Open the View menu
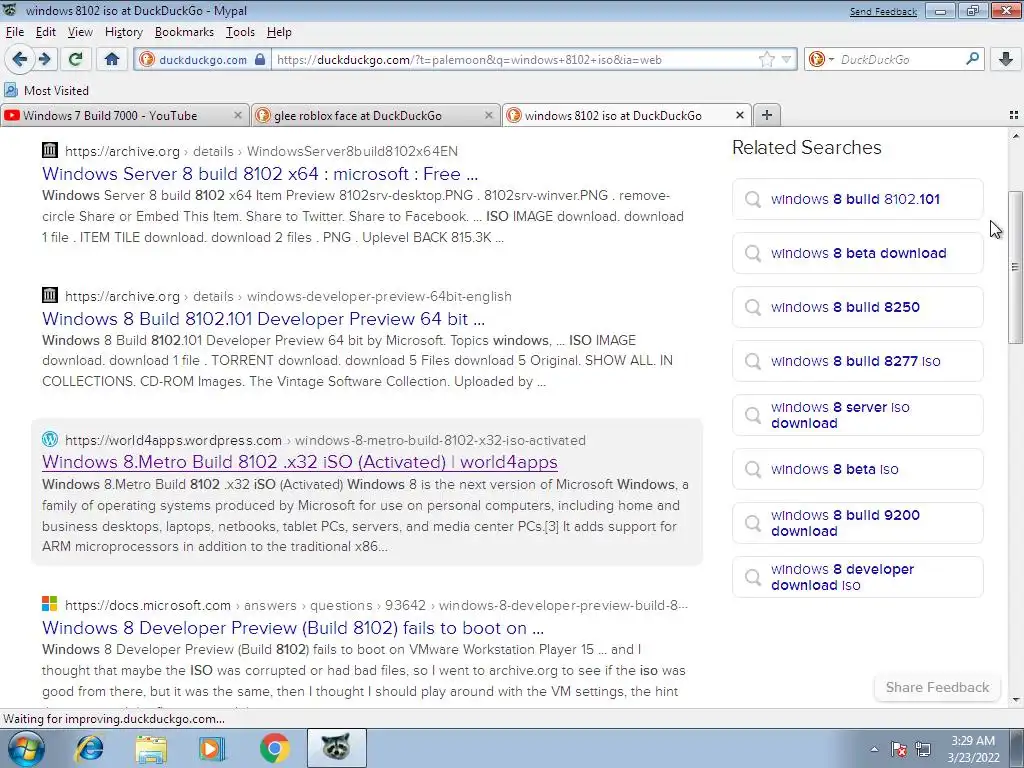1024x768 pixels. pyautogui.click(x=80, y=32)
